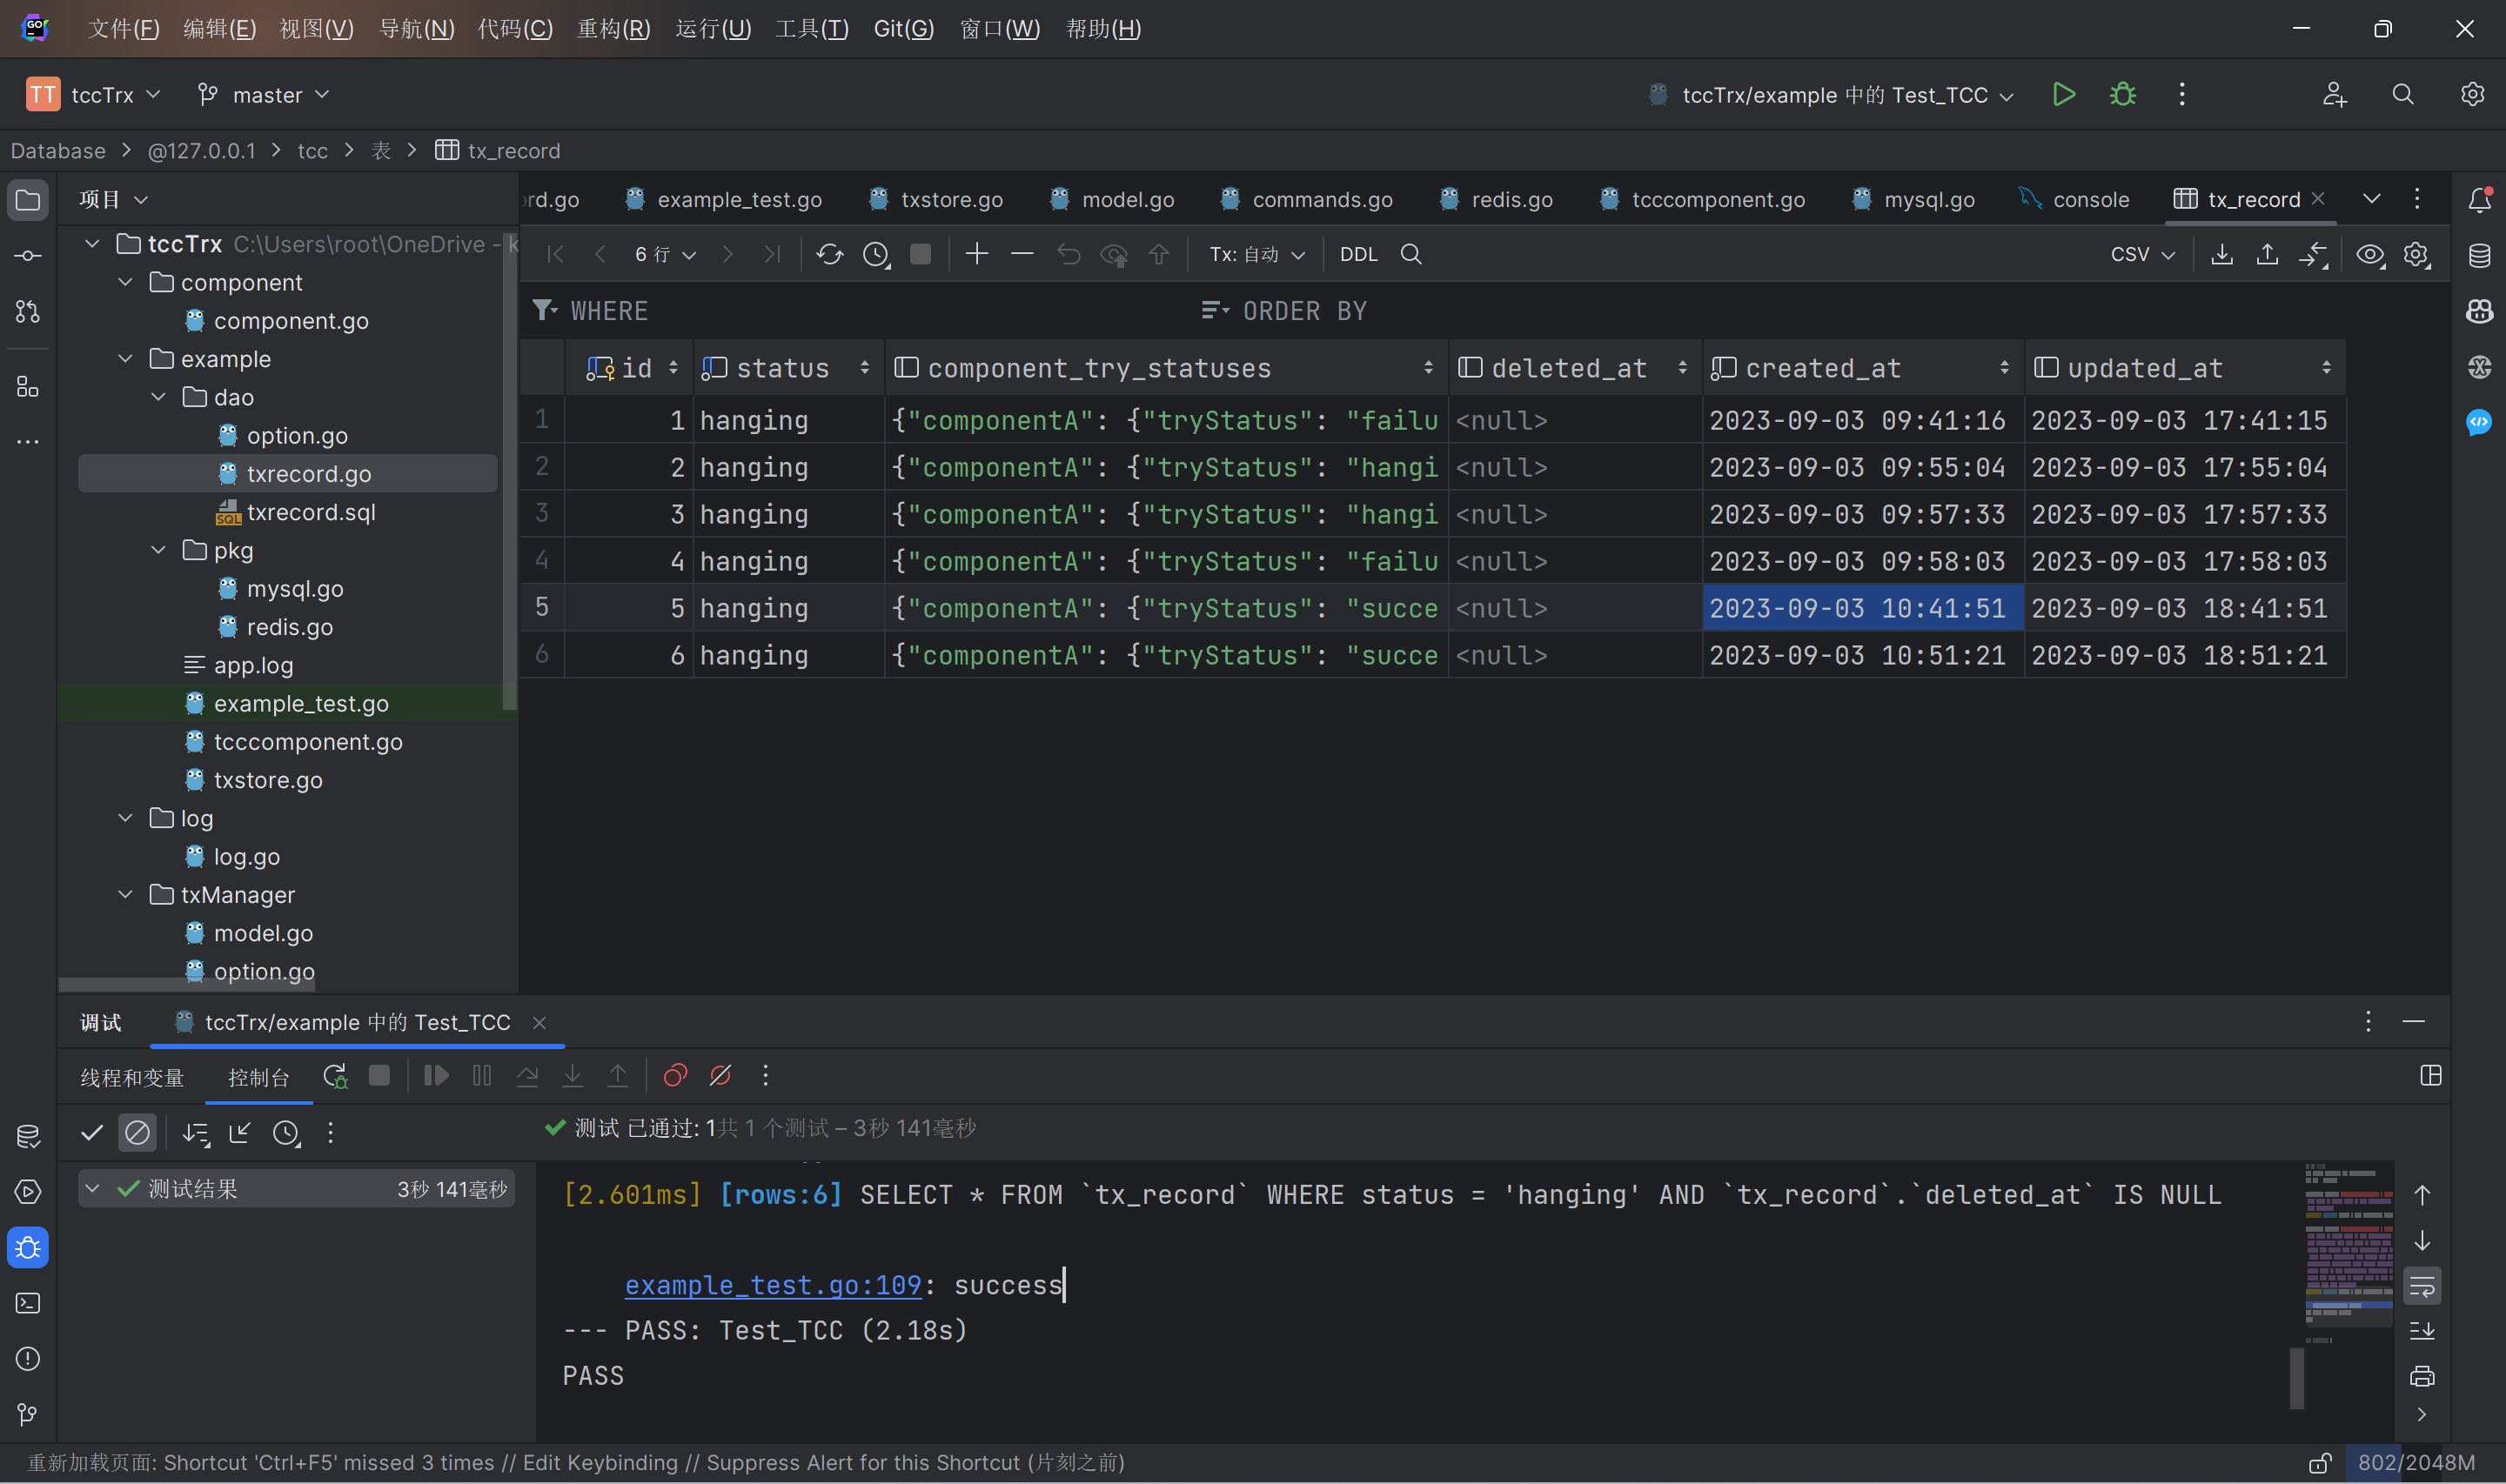
Task: Open the Database tool window
Action: (2479, 255)
